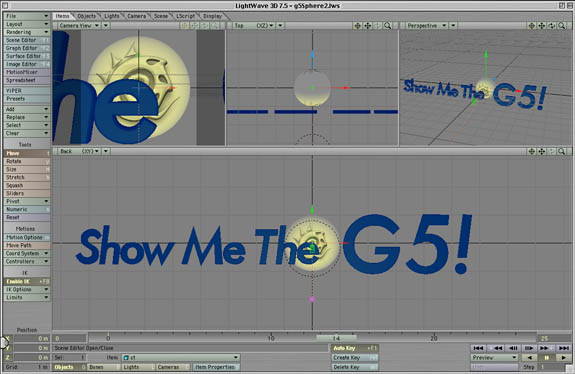Toggle the Auto Key button
The image size is (575, 374).
click(x=355, y=348)
